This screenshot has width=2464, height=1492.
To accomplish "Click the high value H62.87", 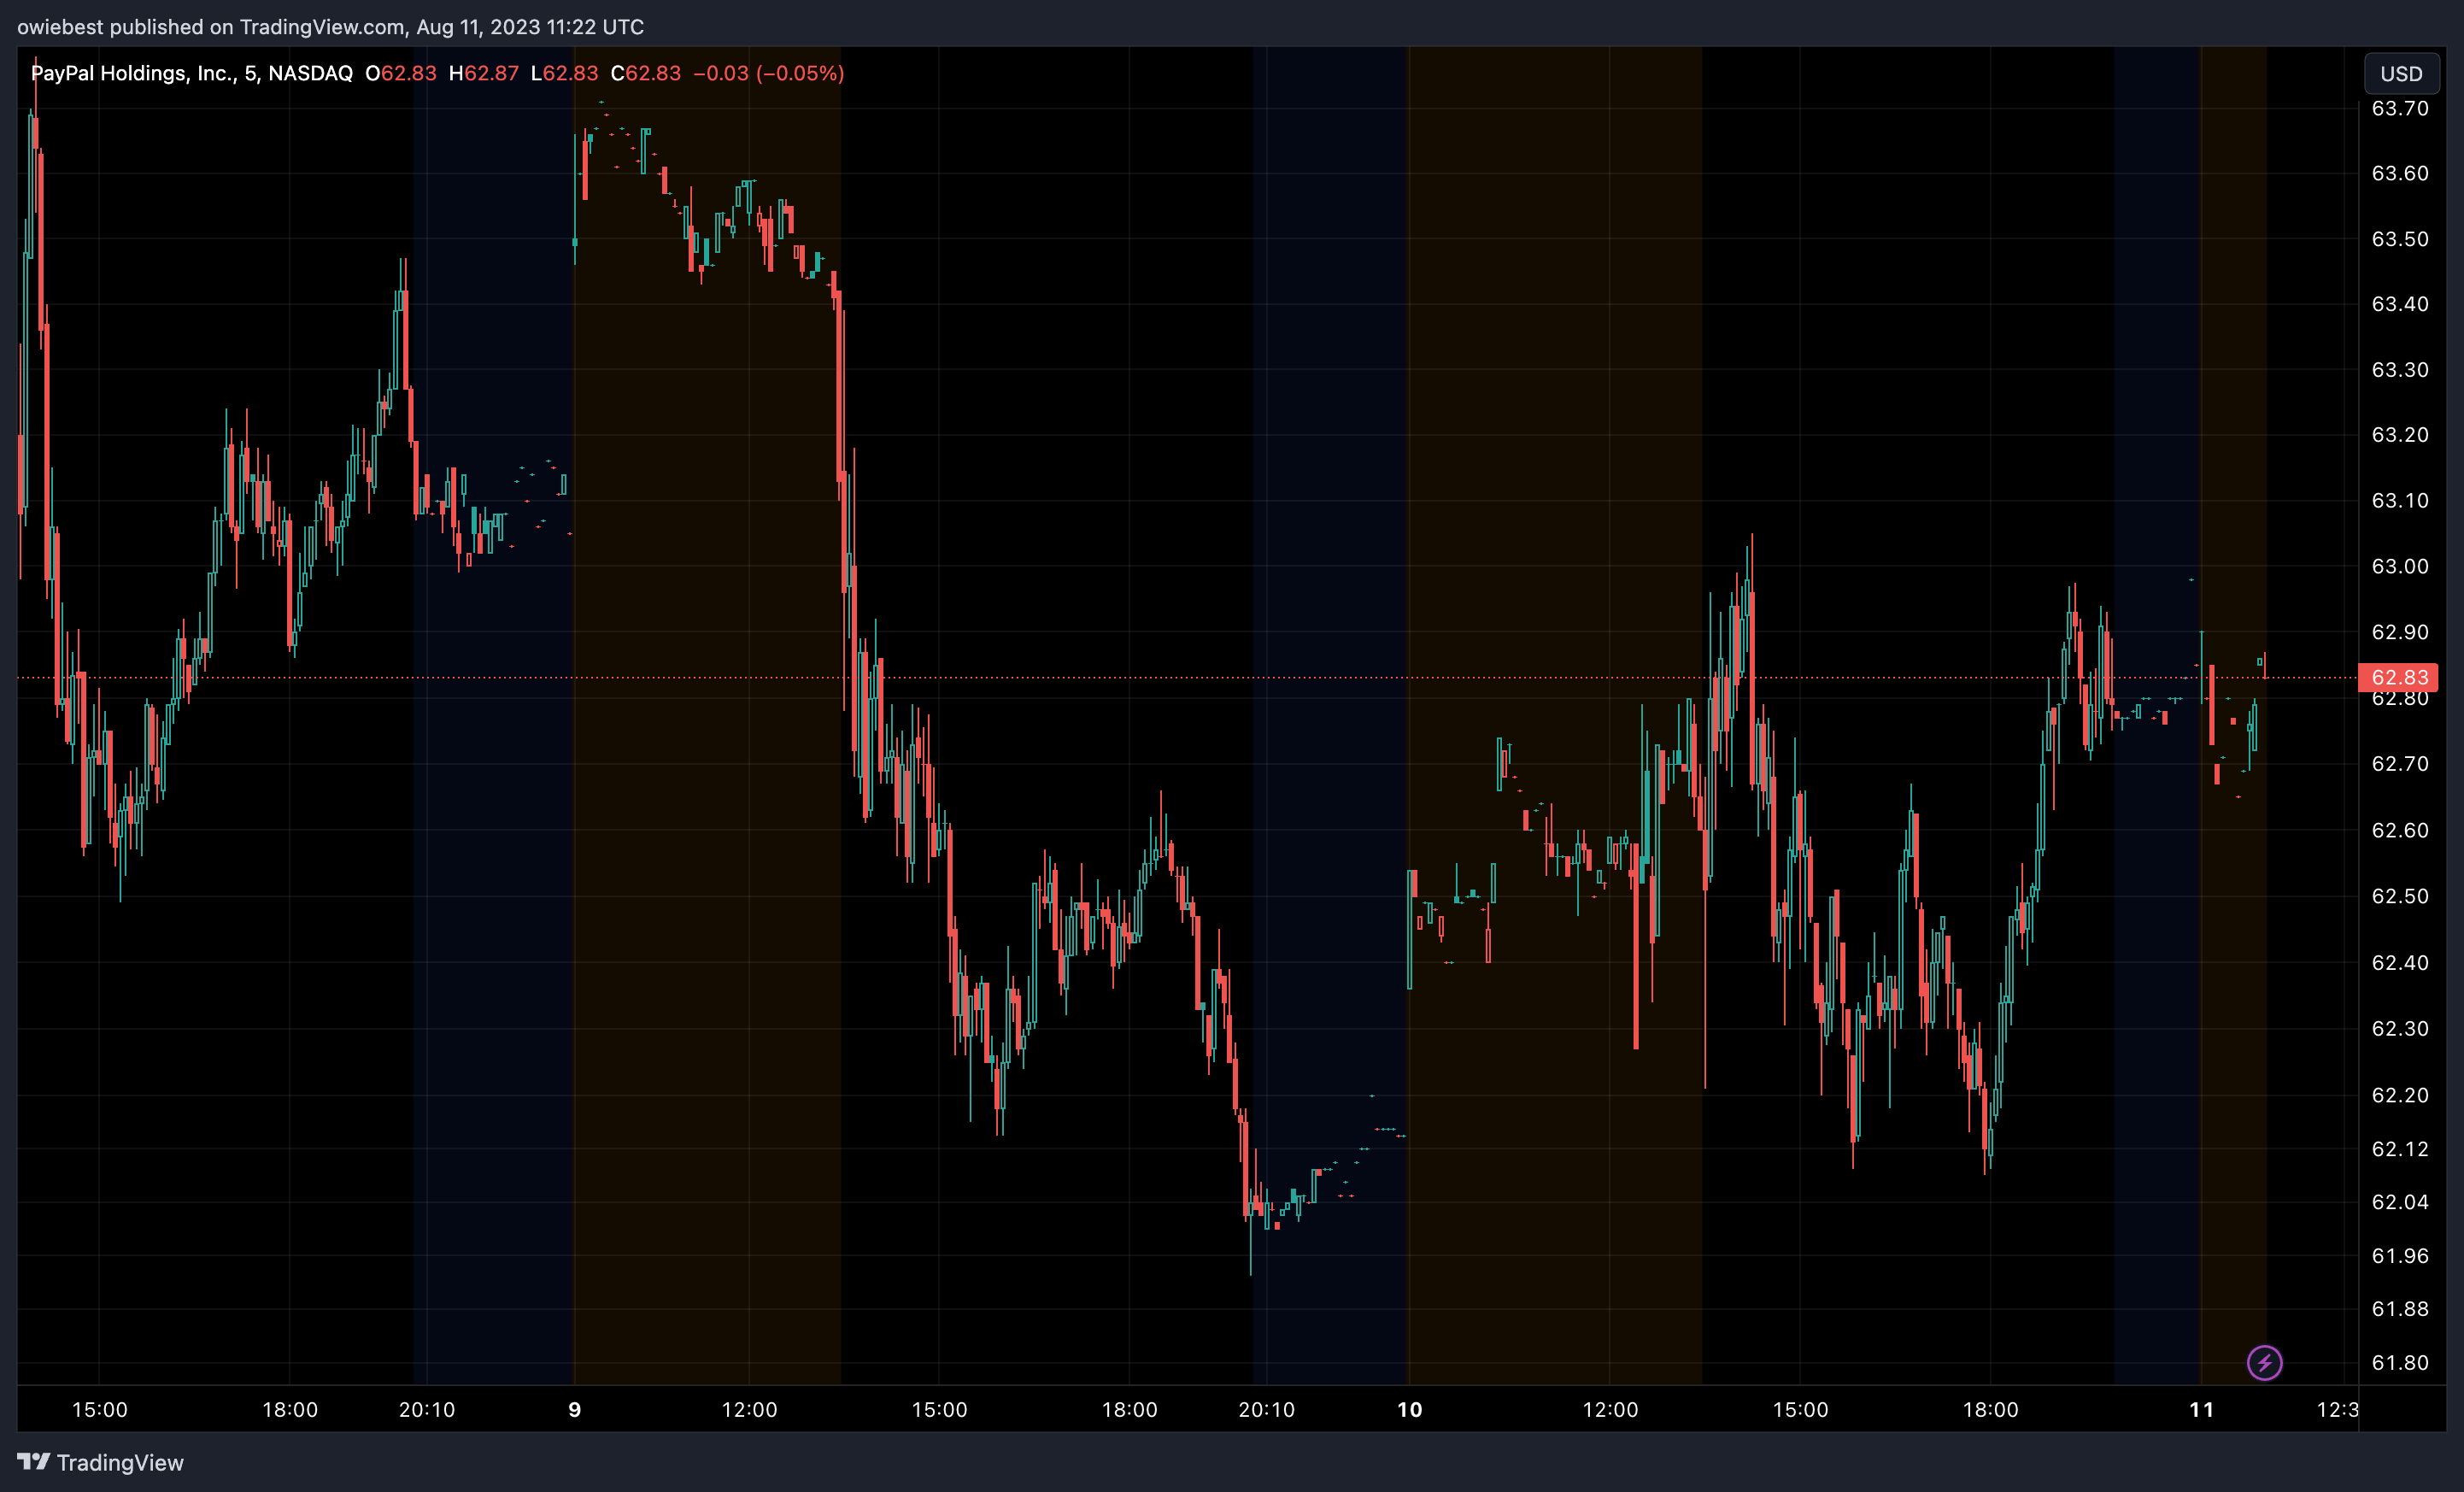I will coord(484,73).
